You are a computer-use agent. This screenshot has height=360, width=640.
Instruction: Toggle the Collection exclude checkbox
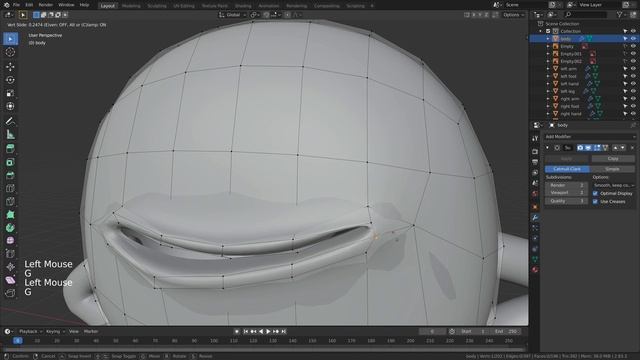point(548,31)
